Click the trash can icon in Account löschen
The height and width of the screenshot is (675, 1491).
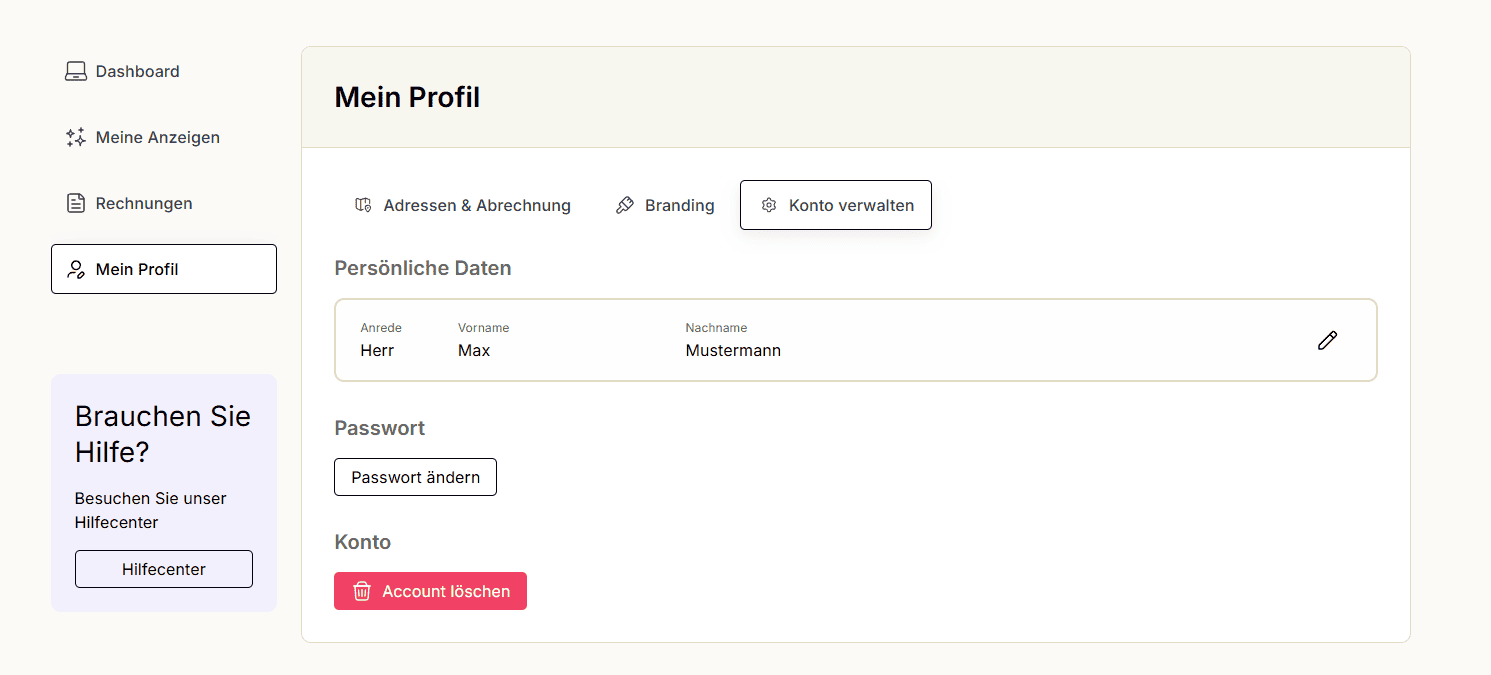click(x=362, y=591)
